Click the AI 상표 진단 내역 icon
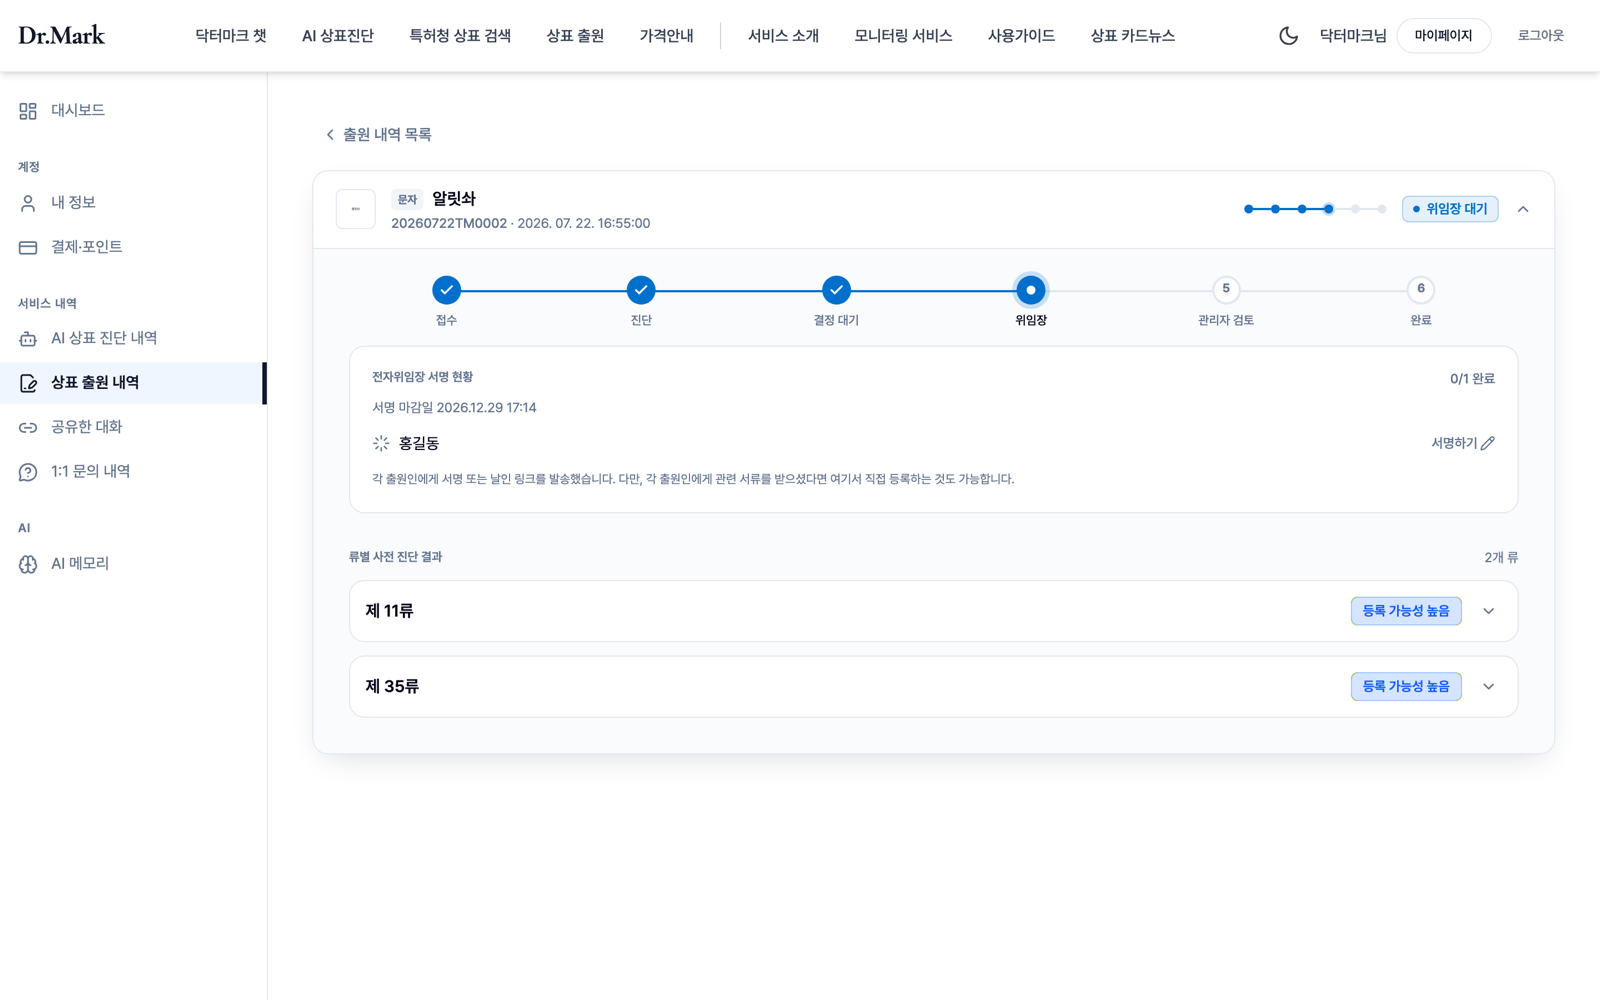The width and height of the screenshot is (1600, 1000). [x=28, y=339]
